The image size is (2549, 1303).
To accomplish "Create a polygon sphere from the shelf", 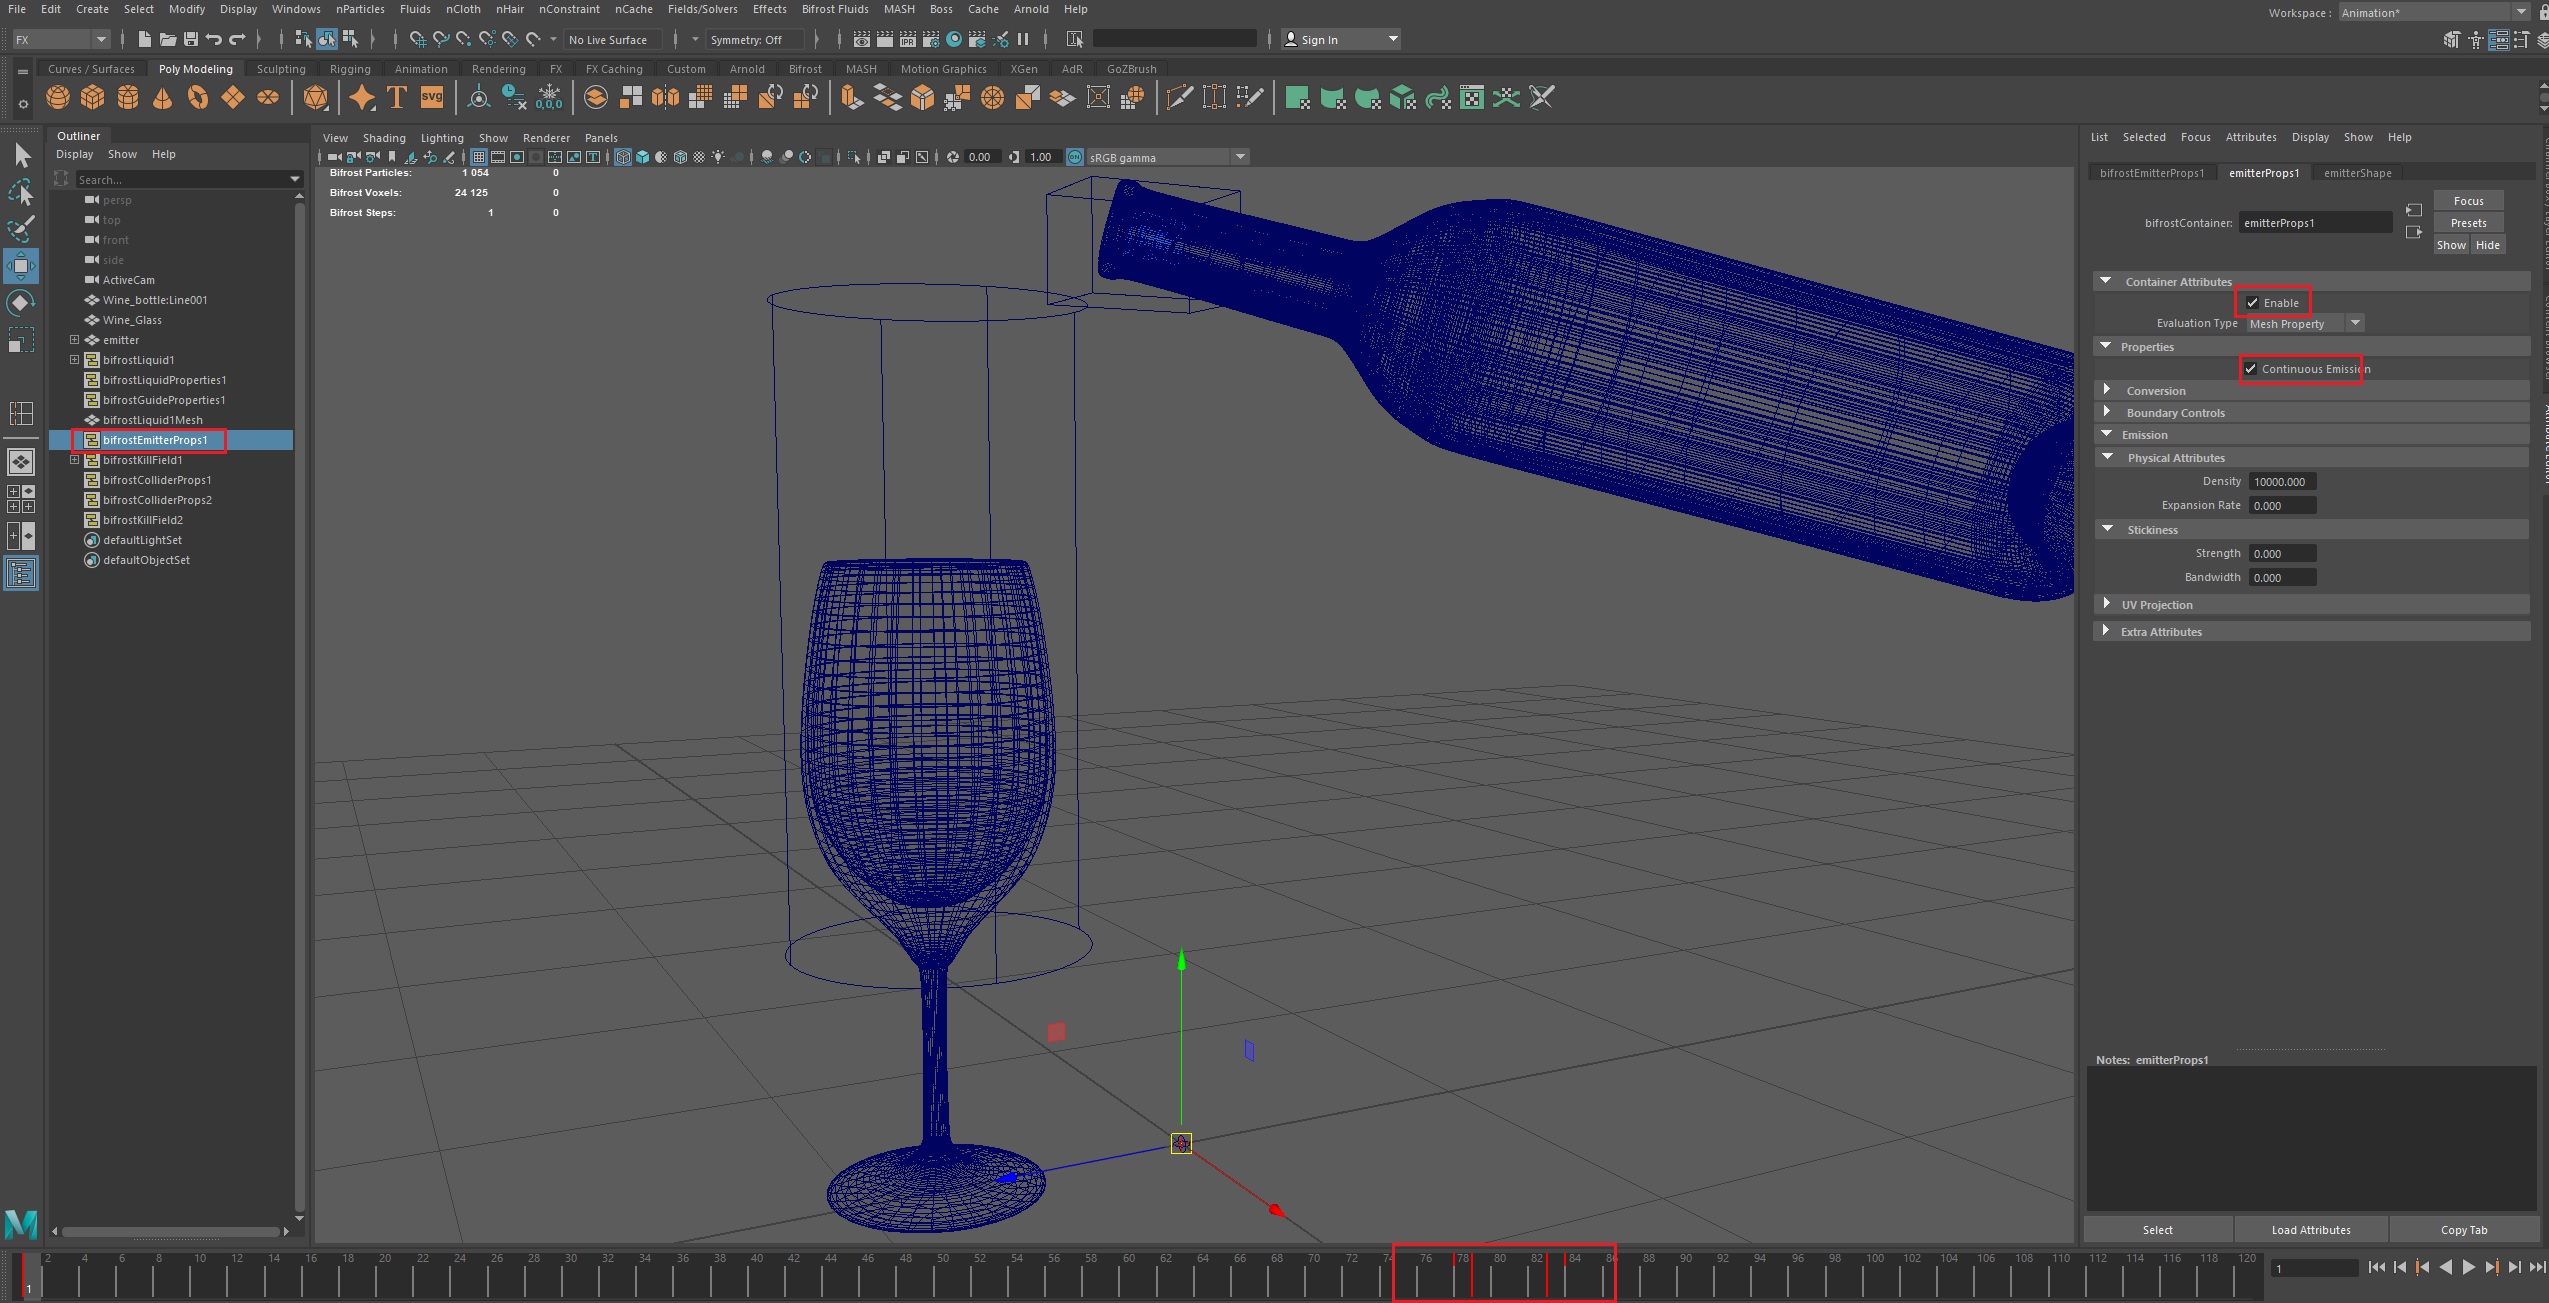I will (x=58, y=98).
